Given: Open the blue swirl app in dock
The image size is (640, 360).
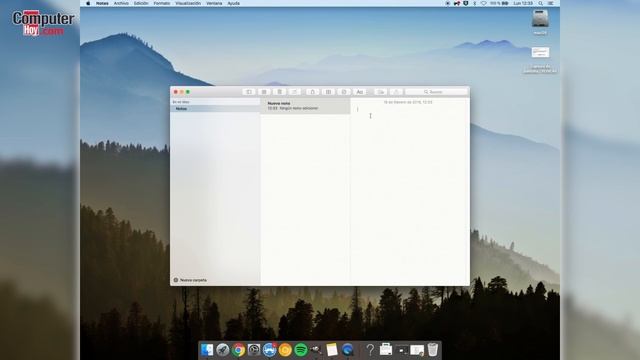Looking at the screenshot, I should (348, 350).
